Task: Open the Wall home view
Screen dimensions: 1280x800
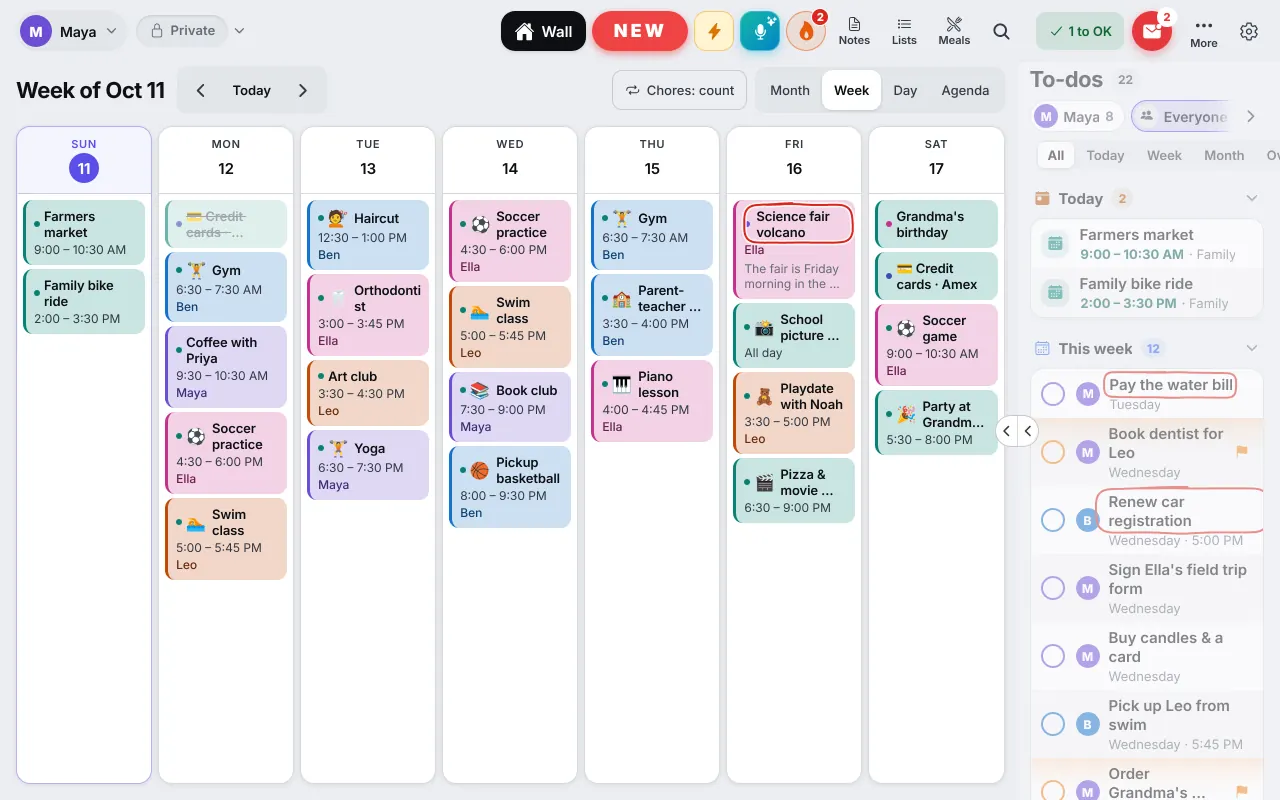Action: click(543, 31)
